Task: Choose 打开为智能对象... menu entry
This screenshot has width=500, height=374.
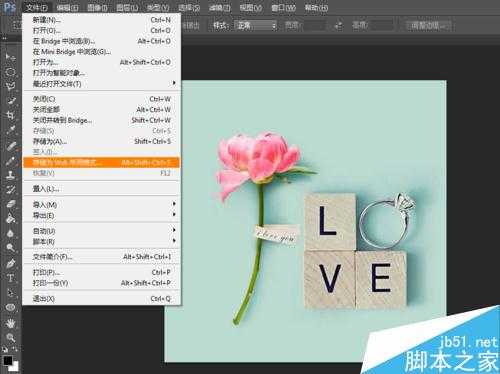Action: [102, 73]
